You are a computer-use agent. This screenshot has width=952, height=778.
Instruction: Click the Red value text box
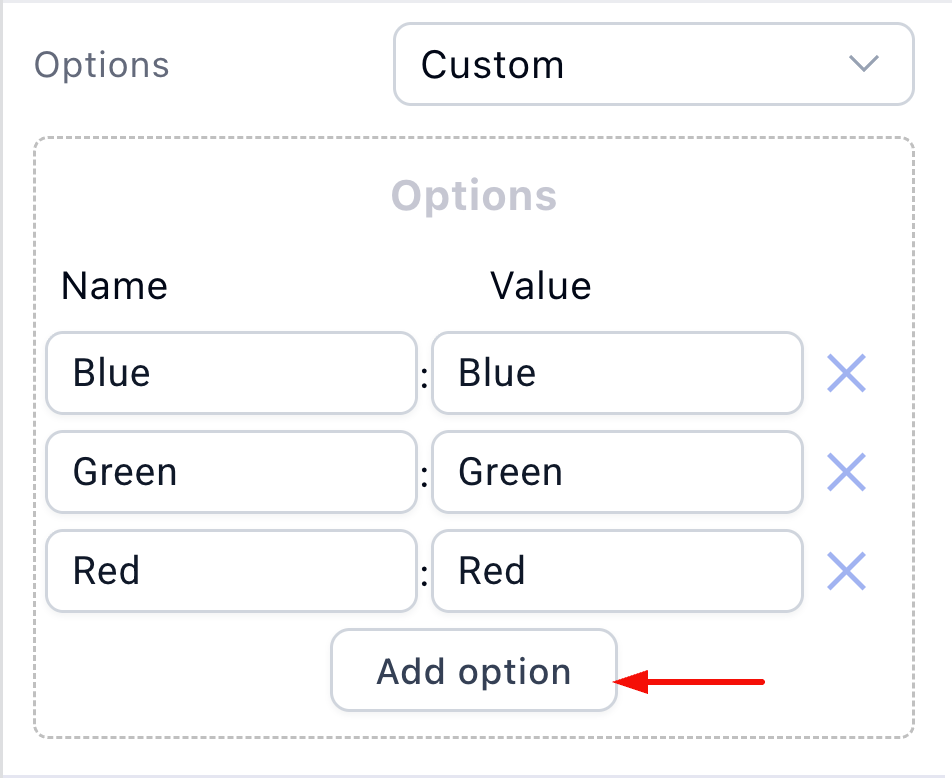(617, 572)
